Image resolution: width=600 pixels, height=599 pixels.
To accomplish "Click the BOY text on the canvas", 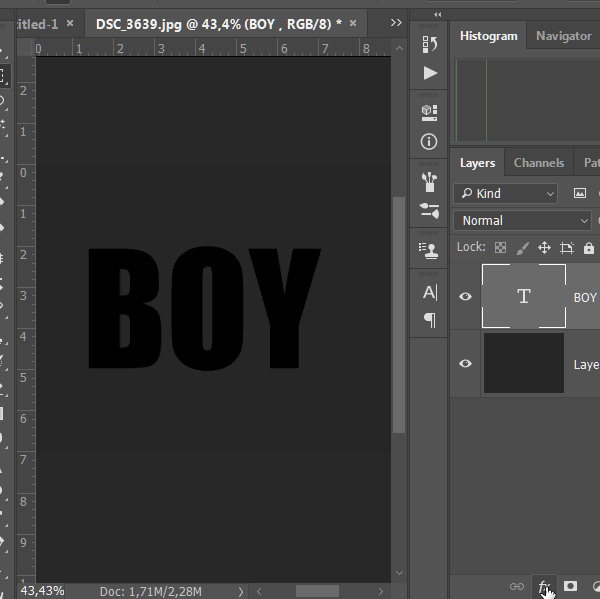I will pos(205,308).
